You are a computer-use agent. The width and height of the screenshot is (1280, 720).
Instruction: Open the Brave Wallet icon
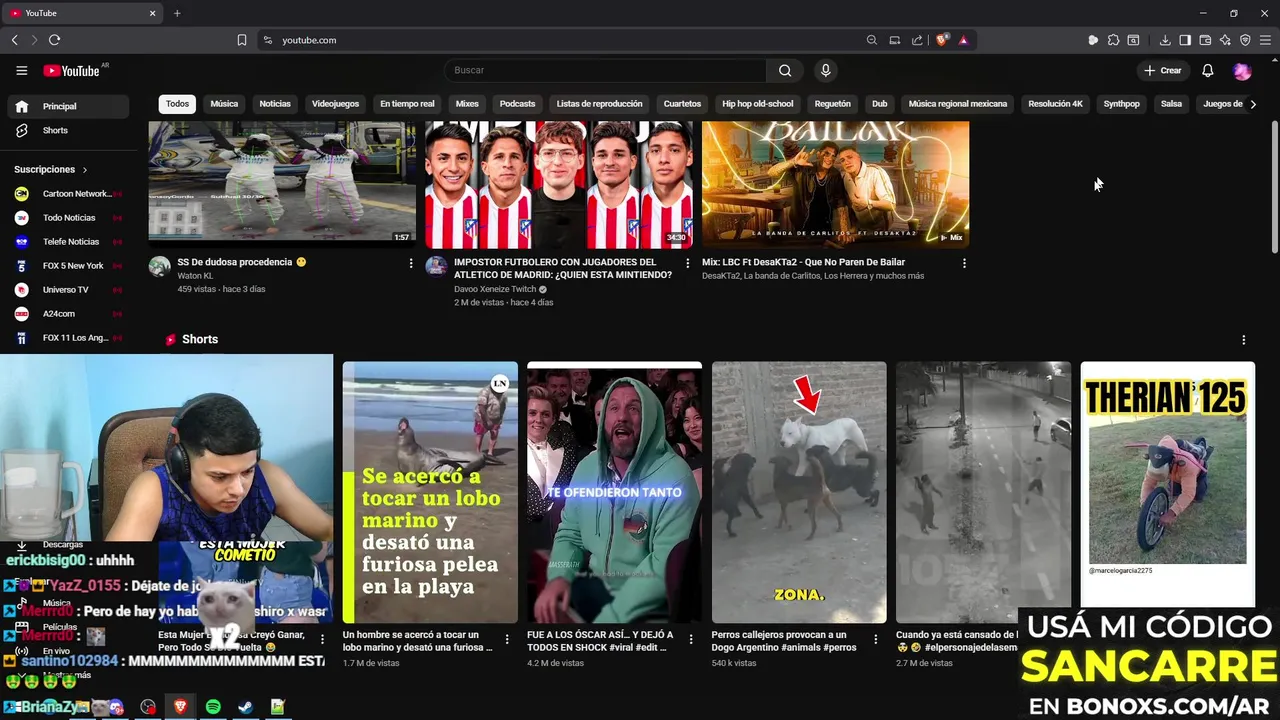click(1205, 40)
